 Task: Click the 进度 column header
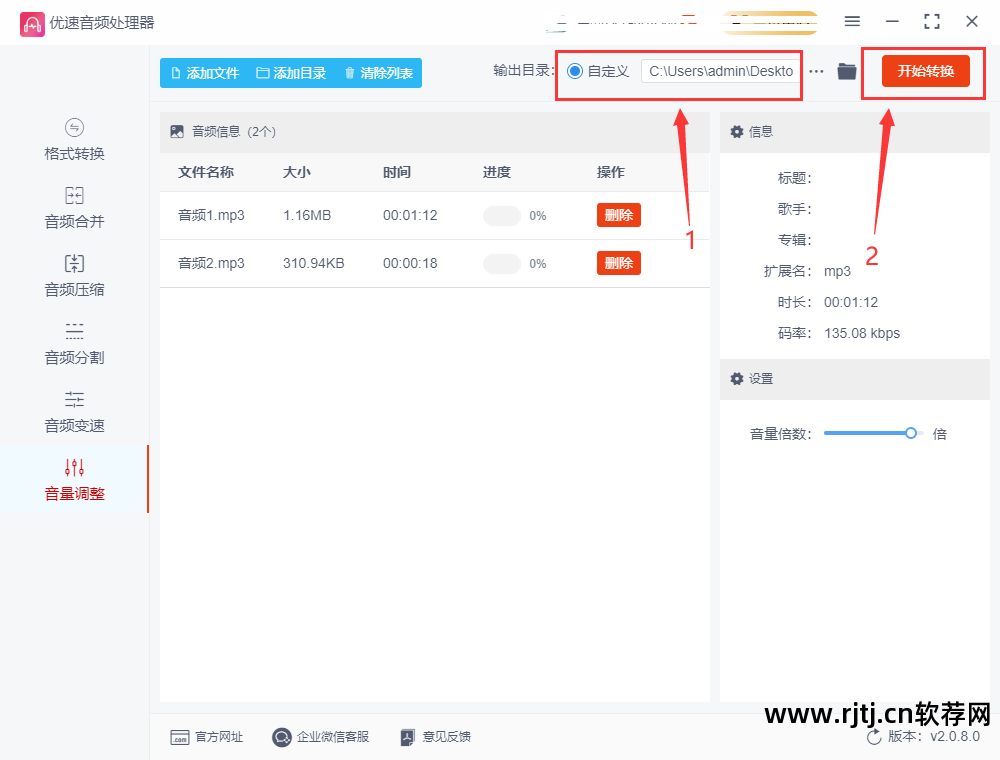(497, 172)
